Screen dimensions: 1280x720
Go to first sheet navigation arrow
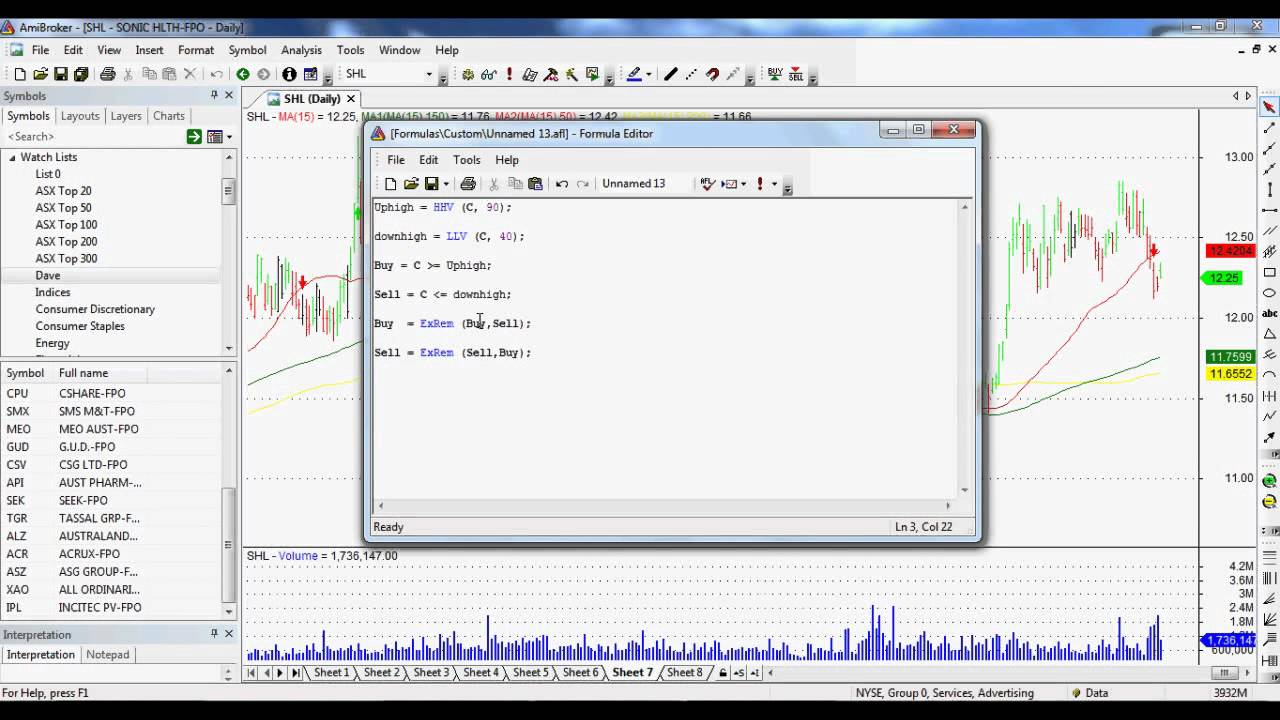point(251,673)
